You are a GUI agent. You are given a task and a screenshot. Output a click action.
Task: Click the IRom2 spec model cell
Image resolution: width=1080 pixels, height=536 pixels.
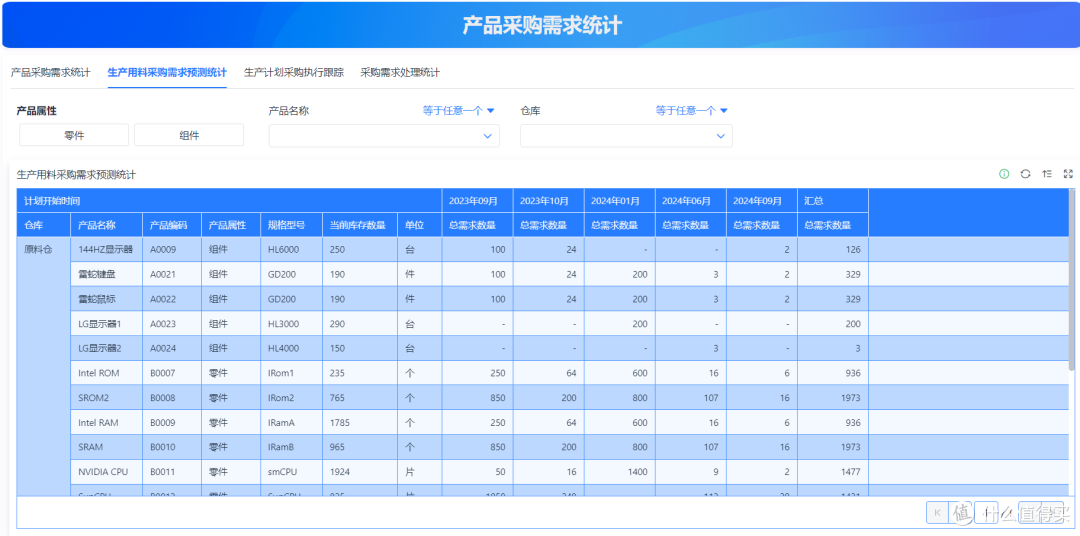(x=291, y=398)
